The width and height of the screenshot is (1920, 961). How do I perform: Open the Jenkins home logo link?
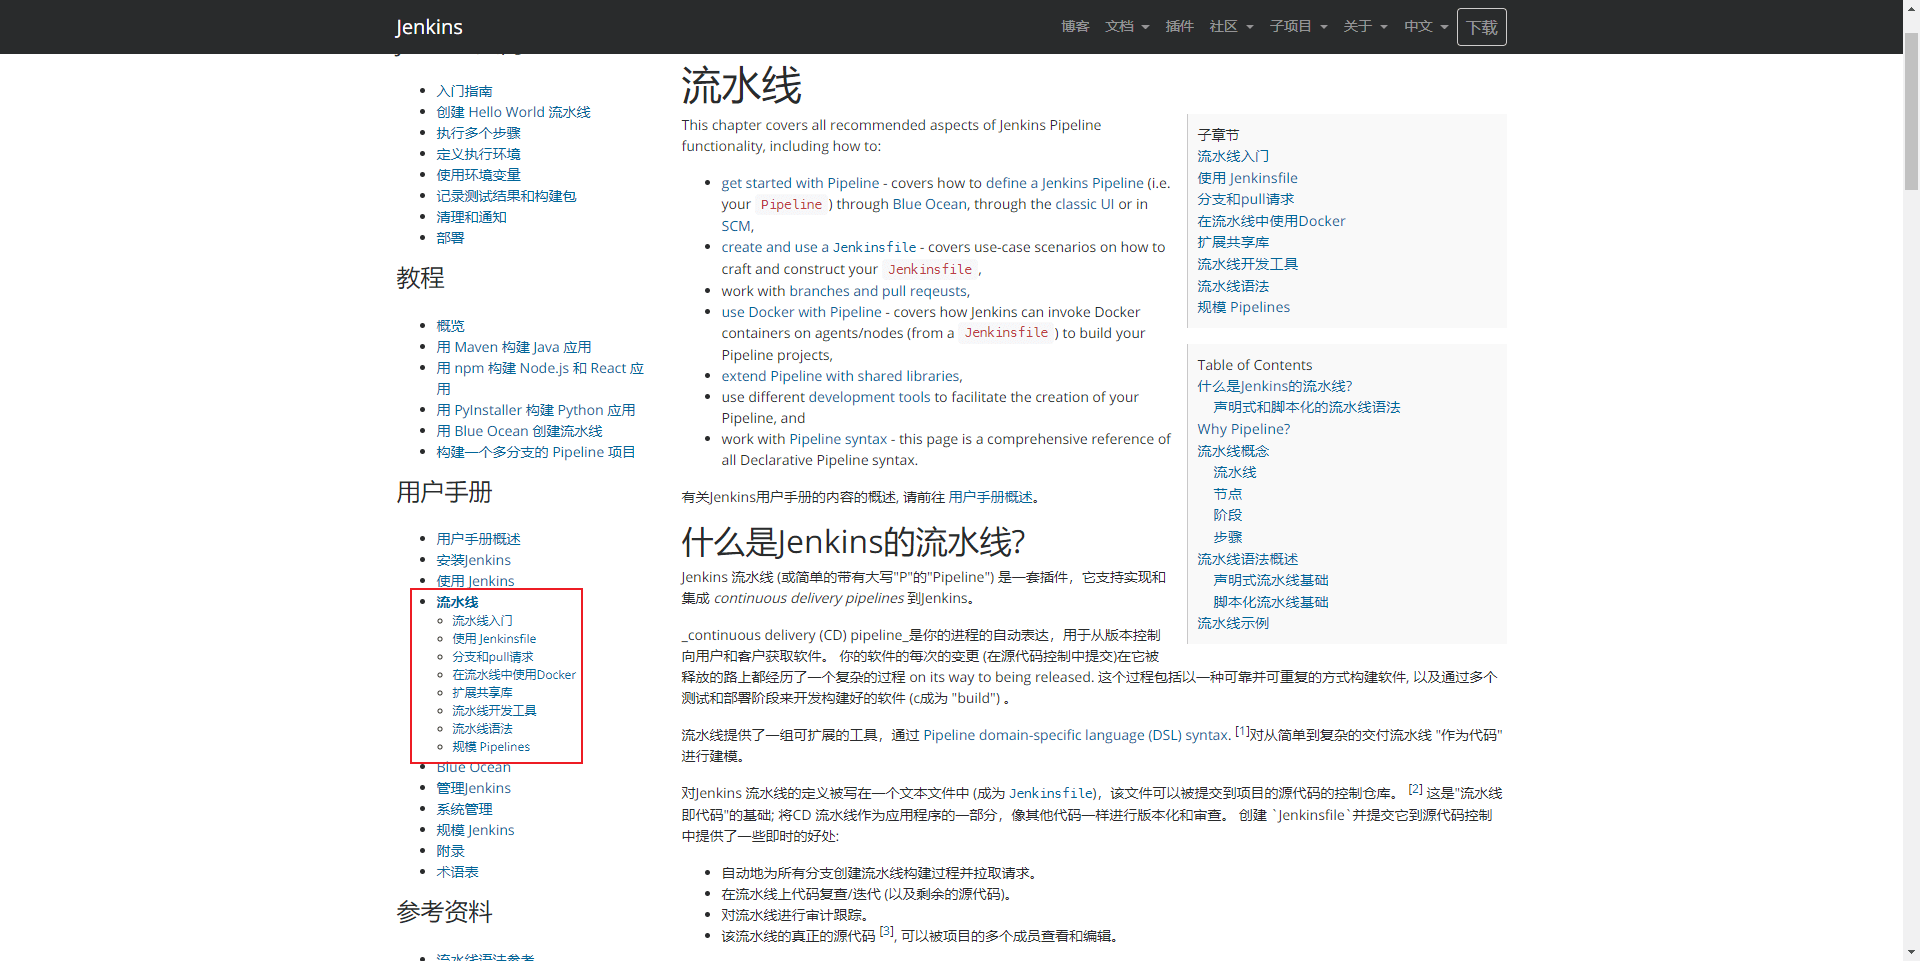[429, 27]
